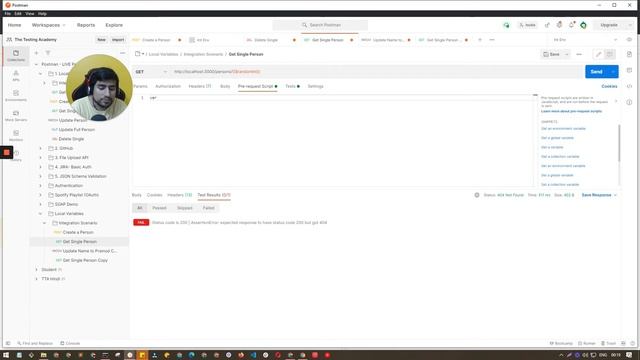Open the comments icon beside pencil
Screen dimensions: 640x360
609,54
